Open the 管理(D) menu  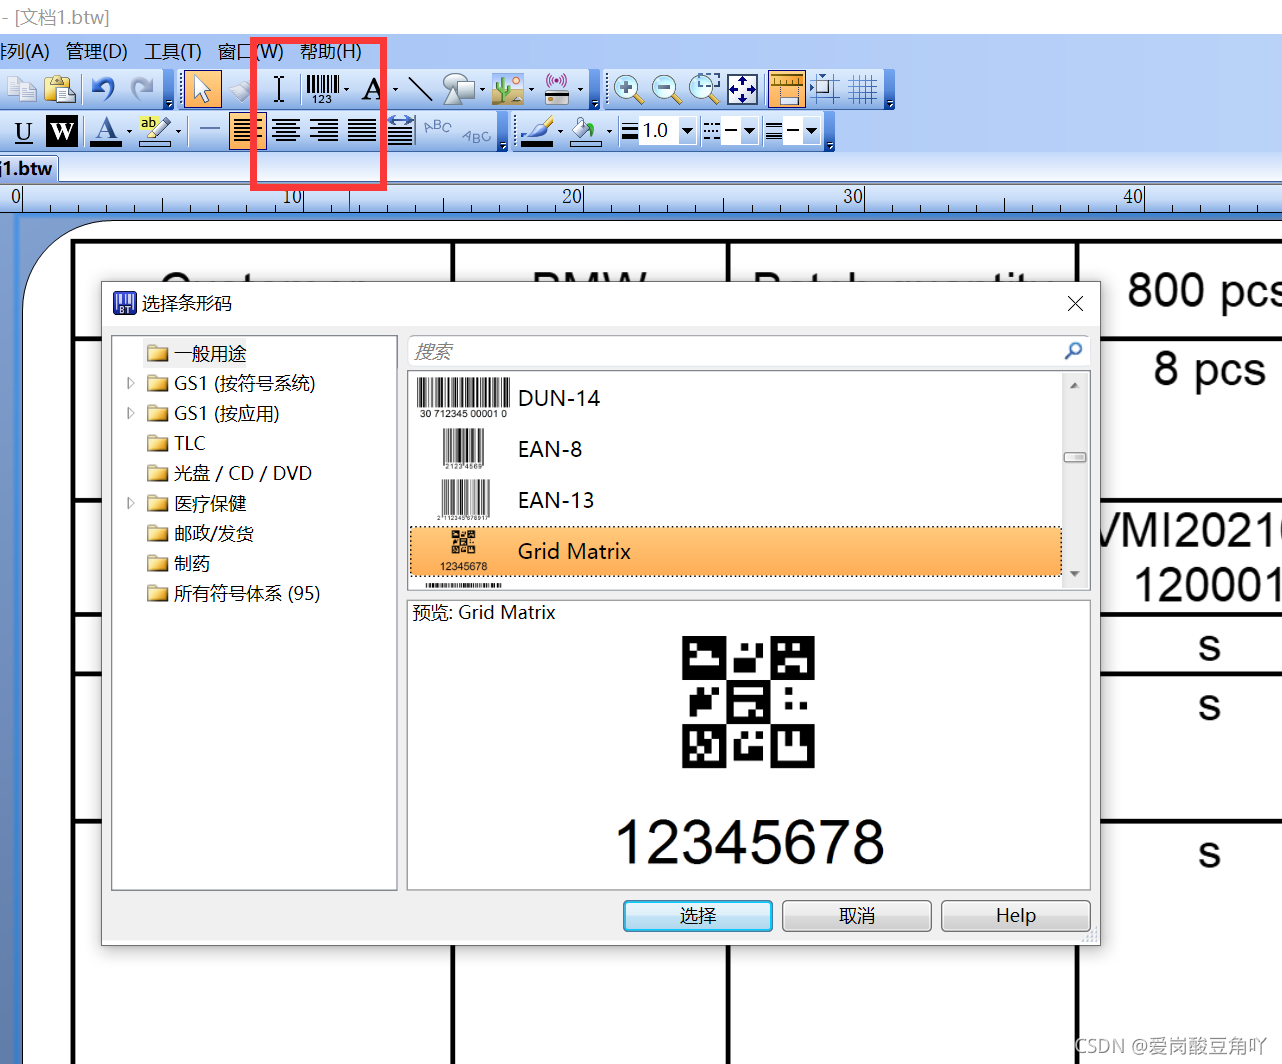click(97, 51)
